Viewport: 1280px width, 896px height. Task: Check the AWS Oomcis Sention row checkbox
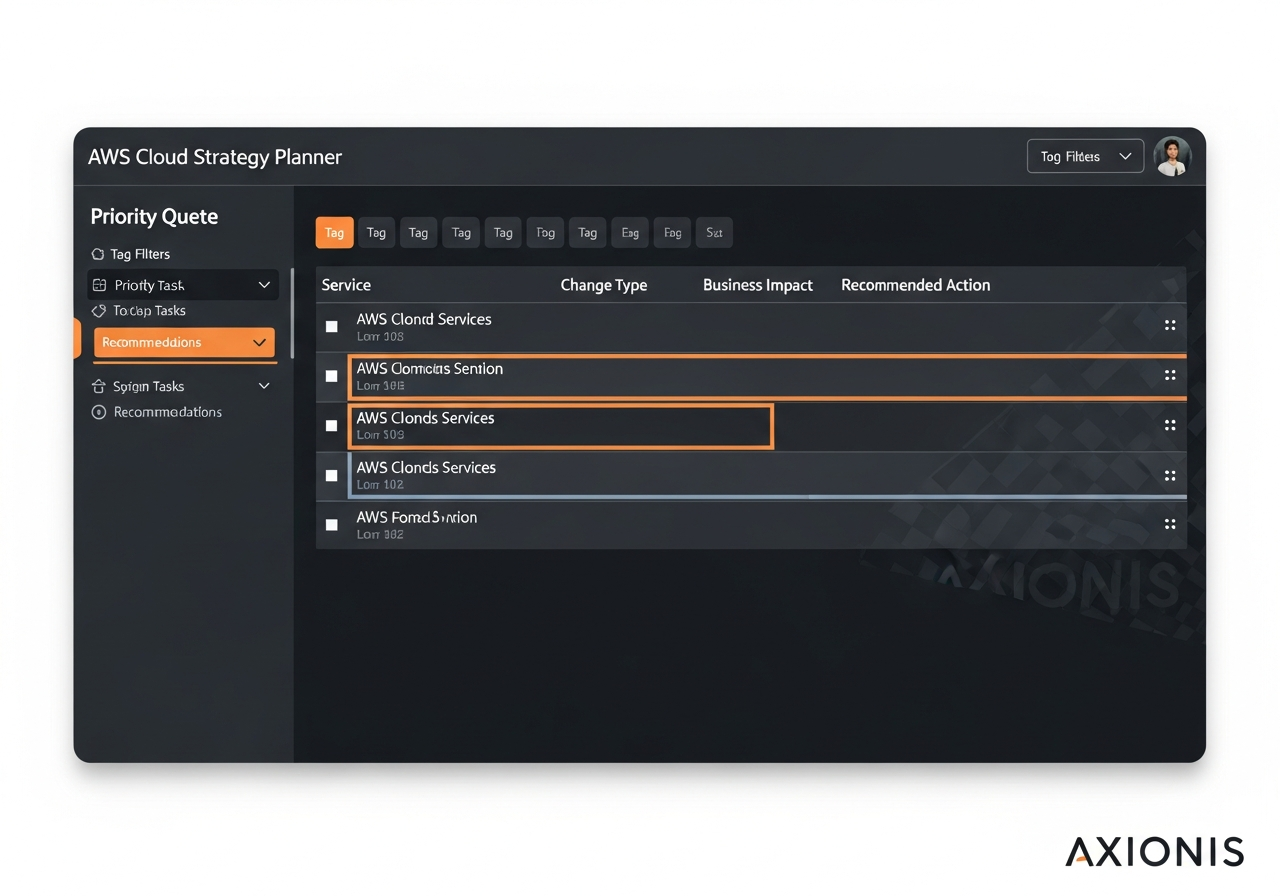click(x=331, y=376)
